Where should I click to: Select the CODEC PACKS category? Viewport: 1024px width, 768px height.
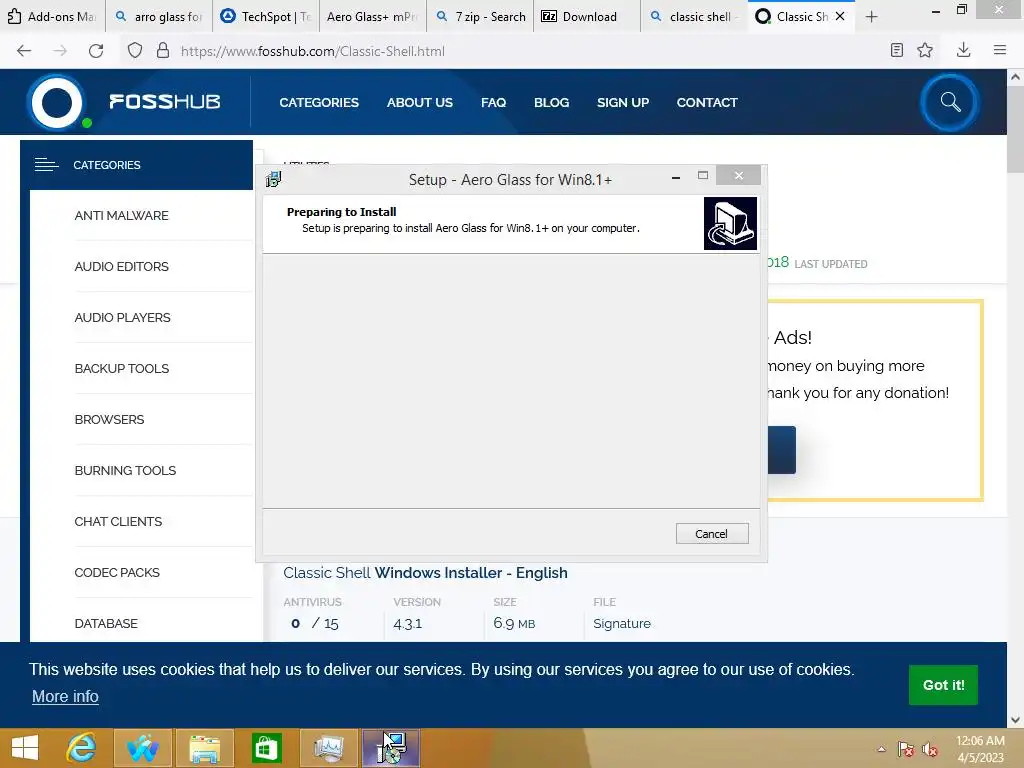point(117,572)
